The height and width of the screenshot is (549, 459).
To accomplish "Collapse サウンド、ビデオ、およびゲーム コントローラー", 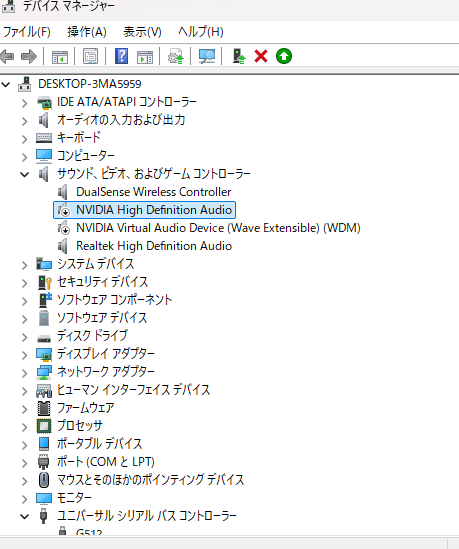I will pyautogui.click(x=25, y=174).
